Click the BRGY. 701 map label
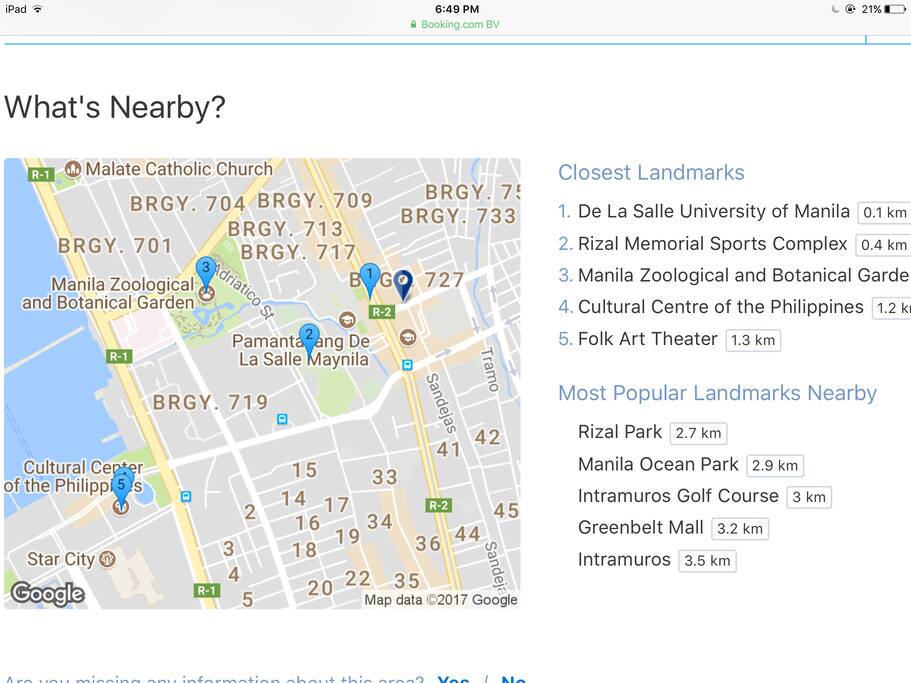 click(115, 246)
